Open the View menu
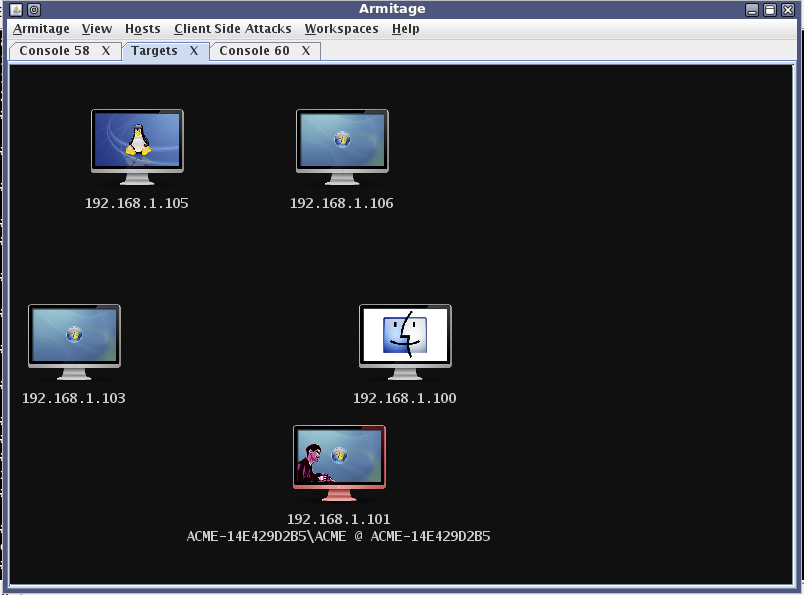The height and width of the screenshot is (595, 804). (97, 29)
